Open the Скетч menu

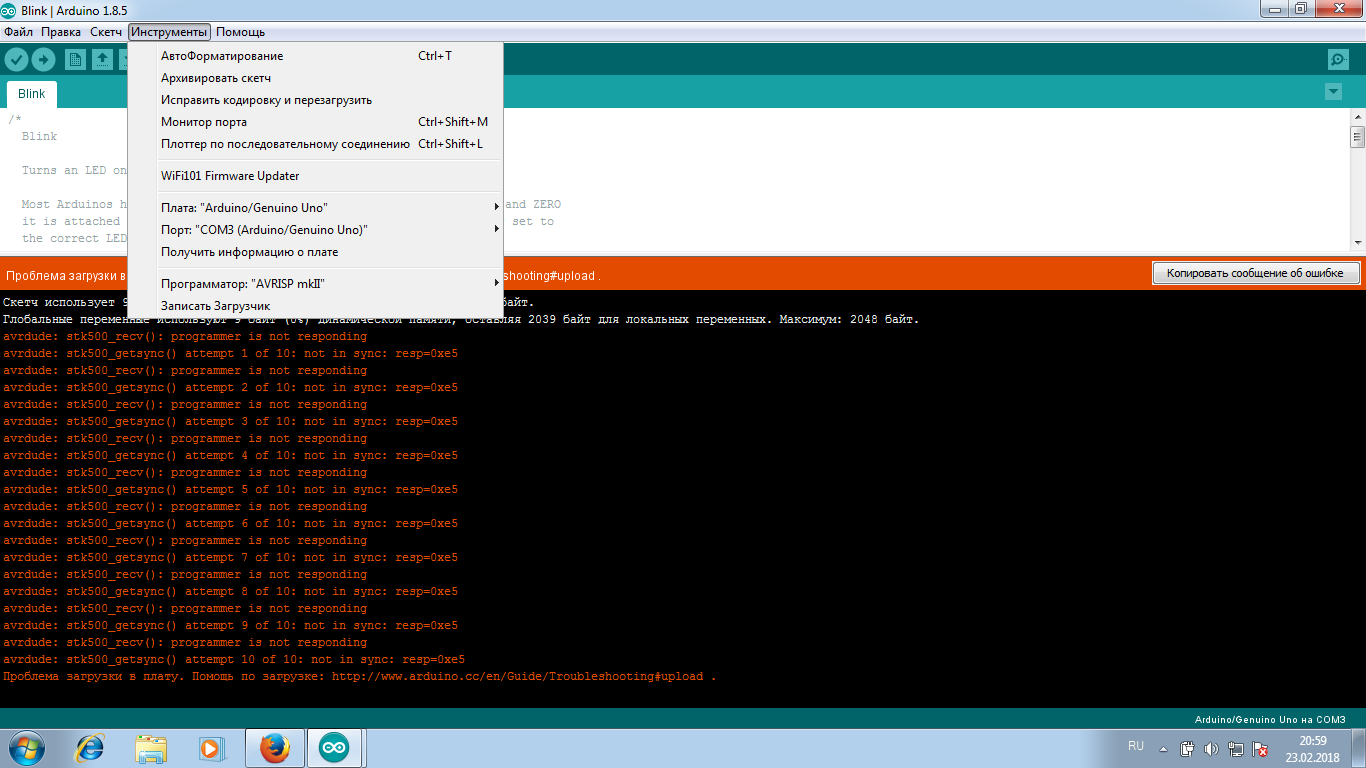(x=106, y=32)
